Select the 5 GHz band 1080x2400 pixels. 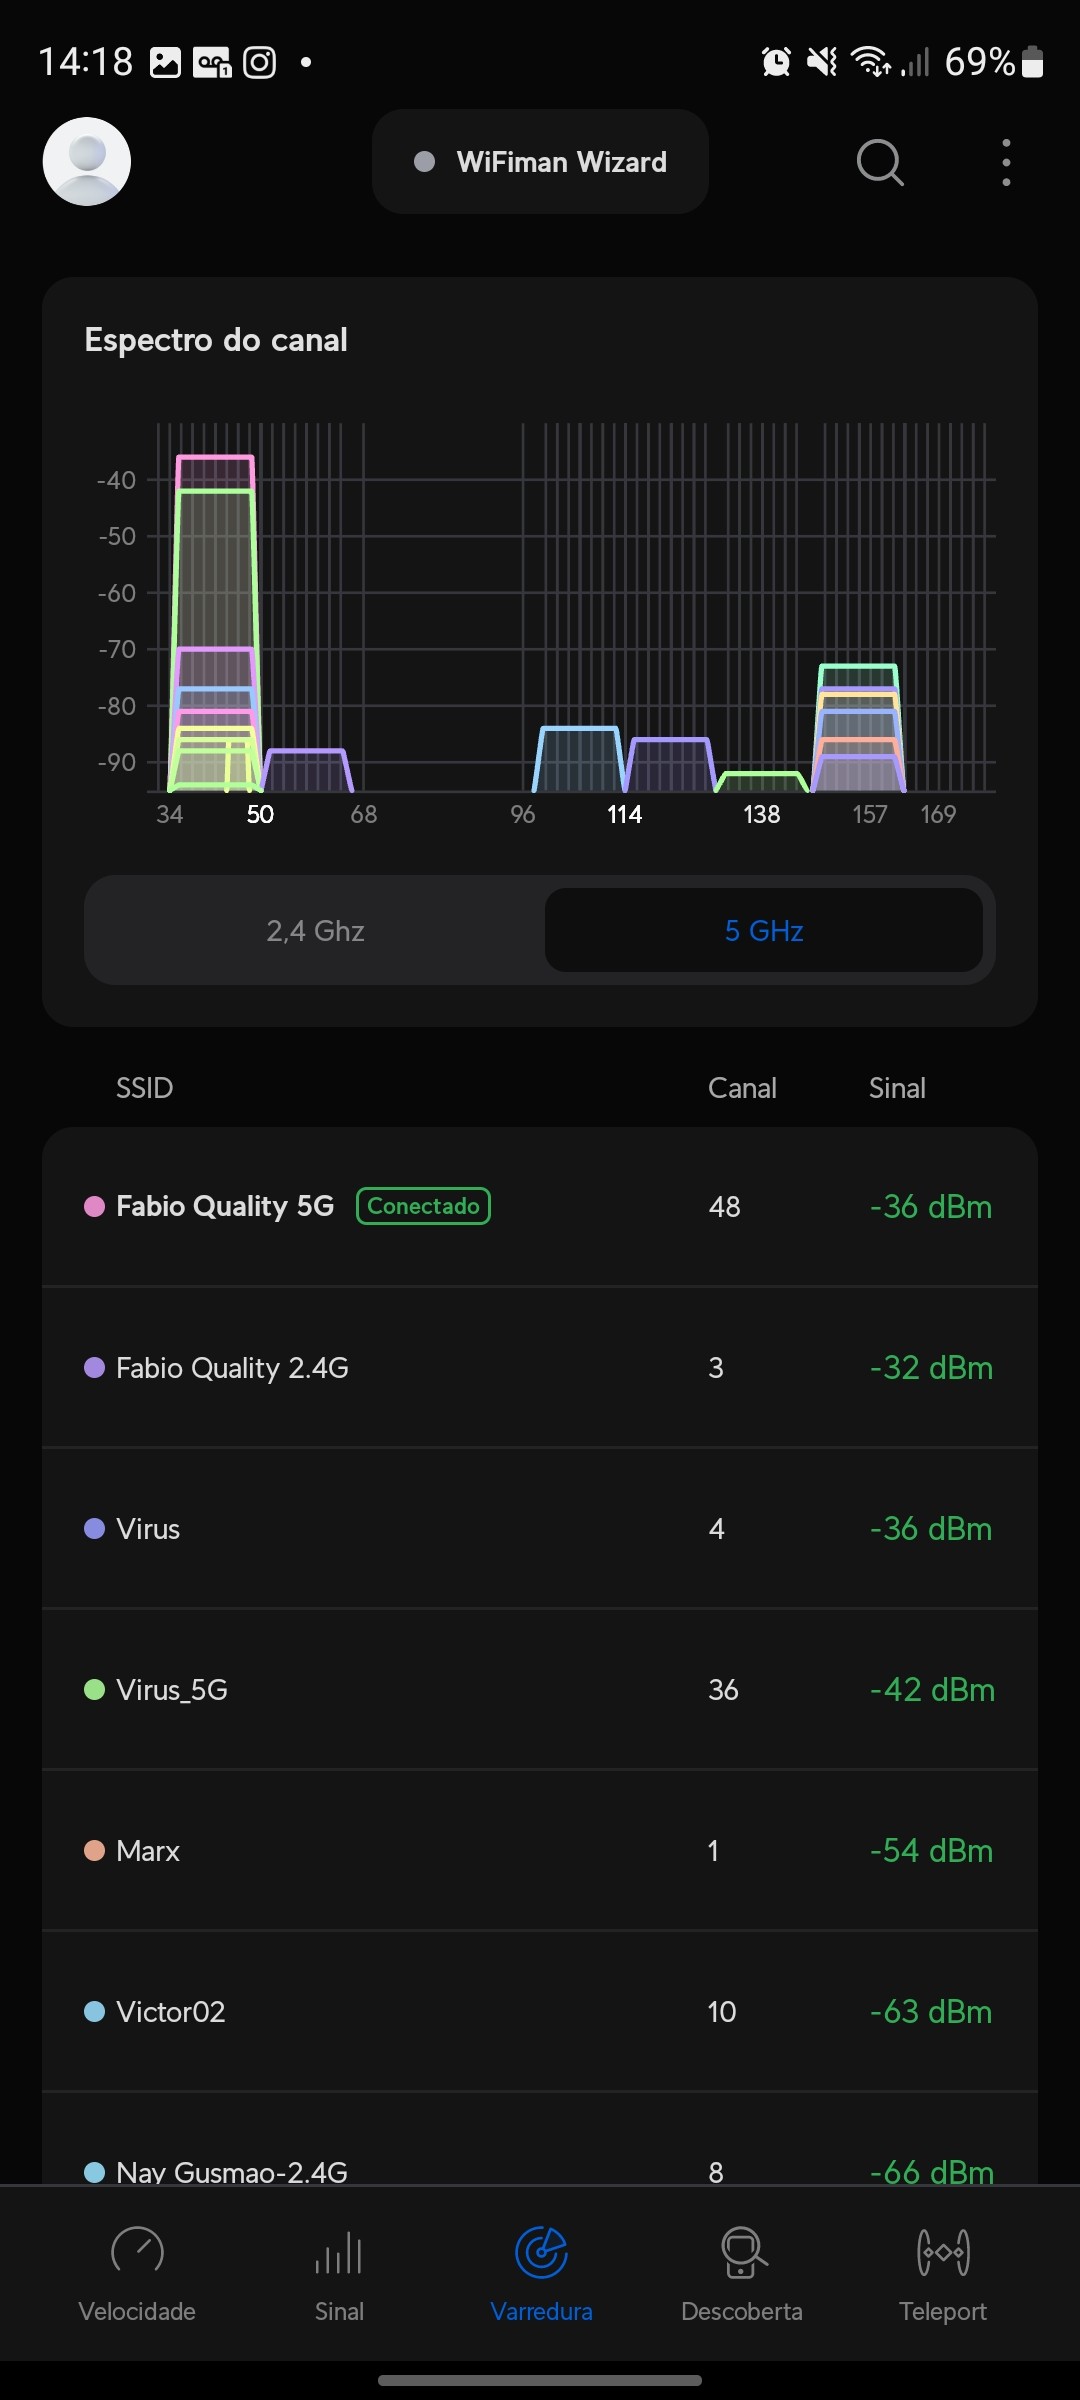[x=764, y=931]
